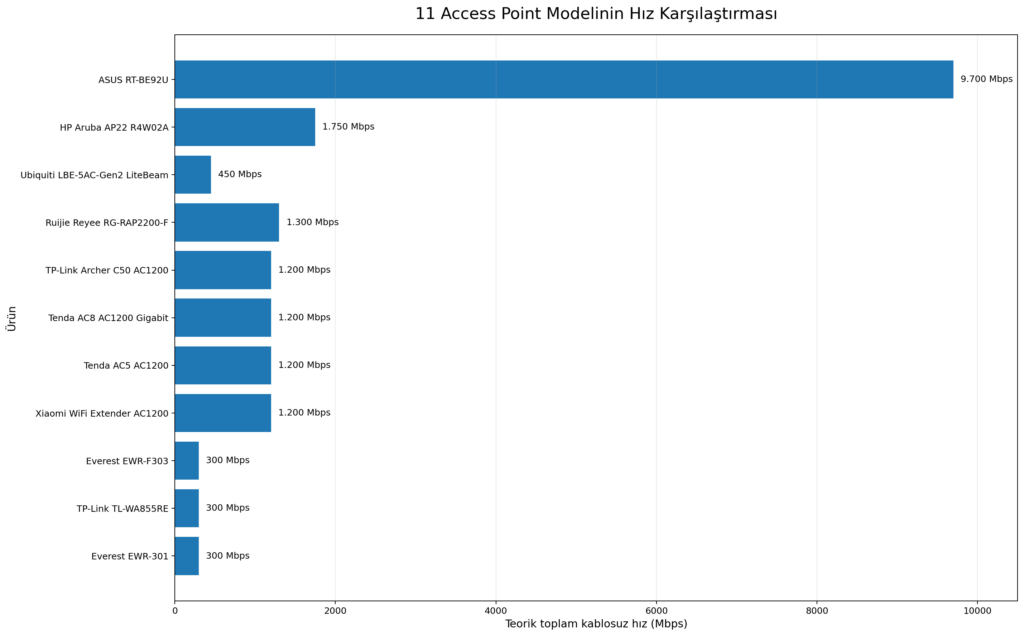Click the '450 Mbps' value label
Image resolution: width=1024 pixels, height=636 pixels.
click(240, 174)
